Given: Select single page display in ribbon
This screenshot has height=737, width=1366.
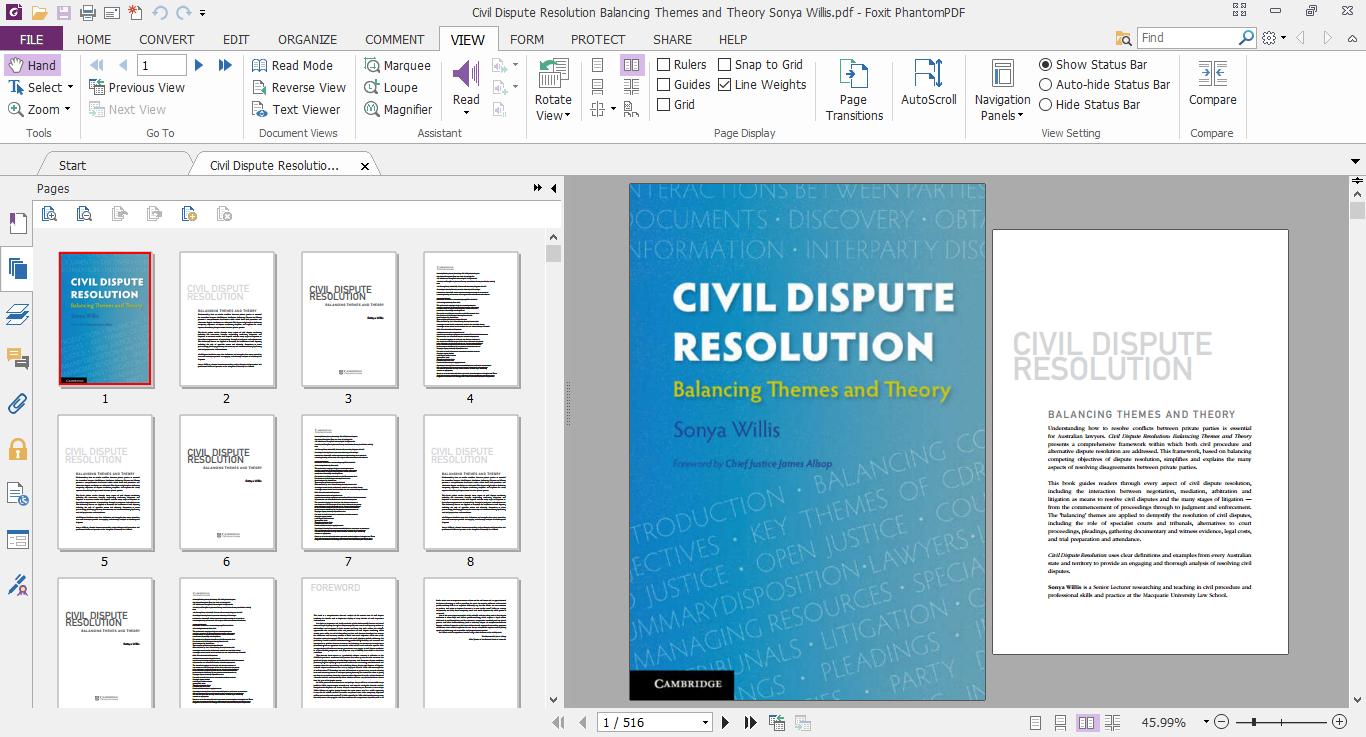Looking at the screenshot, I should (x=597, y=65).
